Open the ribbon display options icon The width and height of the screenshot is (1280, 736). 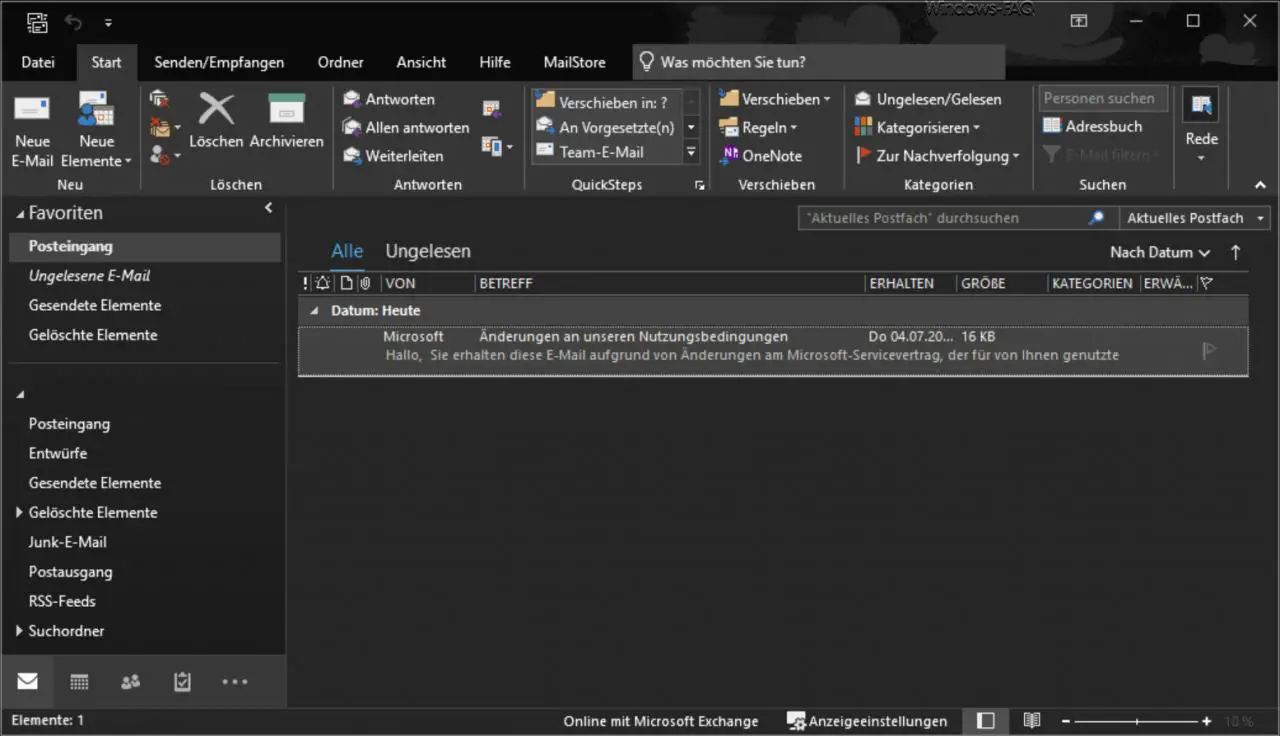point(1079,21)
